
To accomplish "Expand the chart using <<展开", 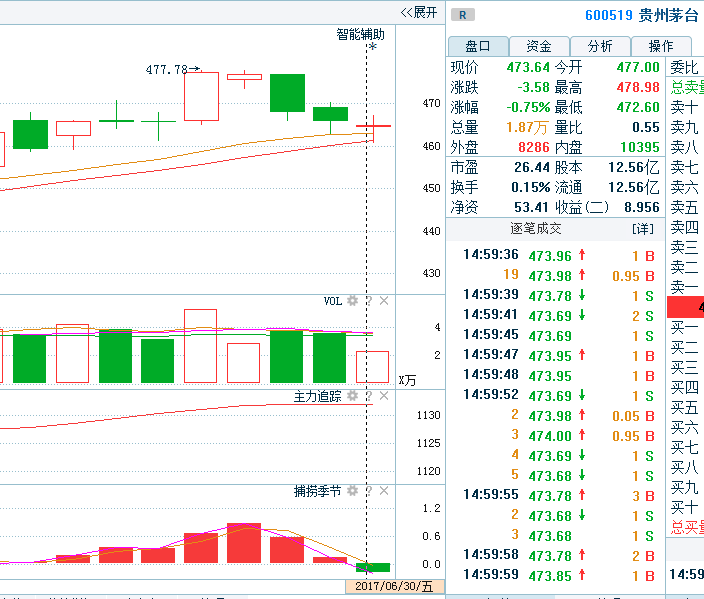I will [x=419, y=12].
